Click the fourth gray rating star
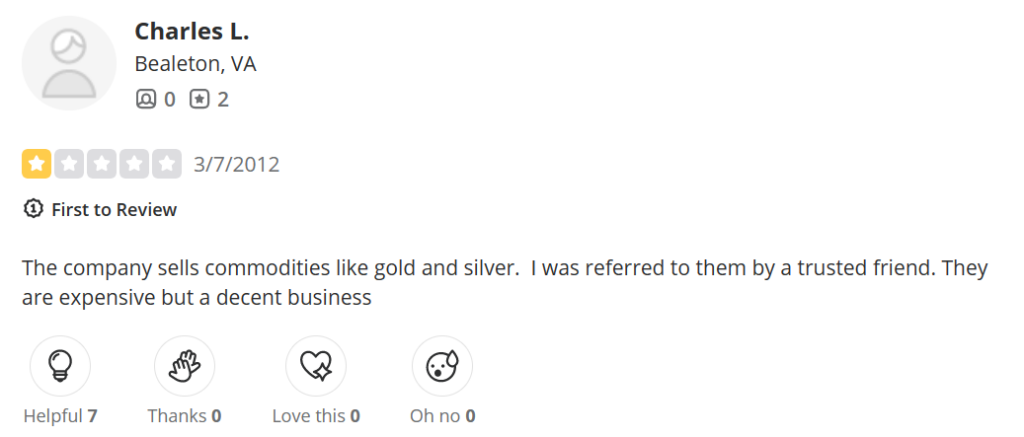The width and height of the screenshot is (1024, 437). click(x=133, y=164)
